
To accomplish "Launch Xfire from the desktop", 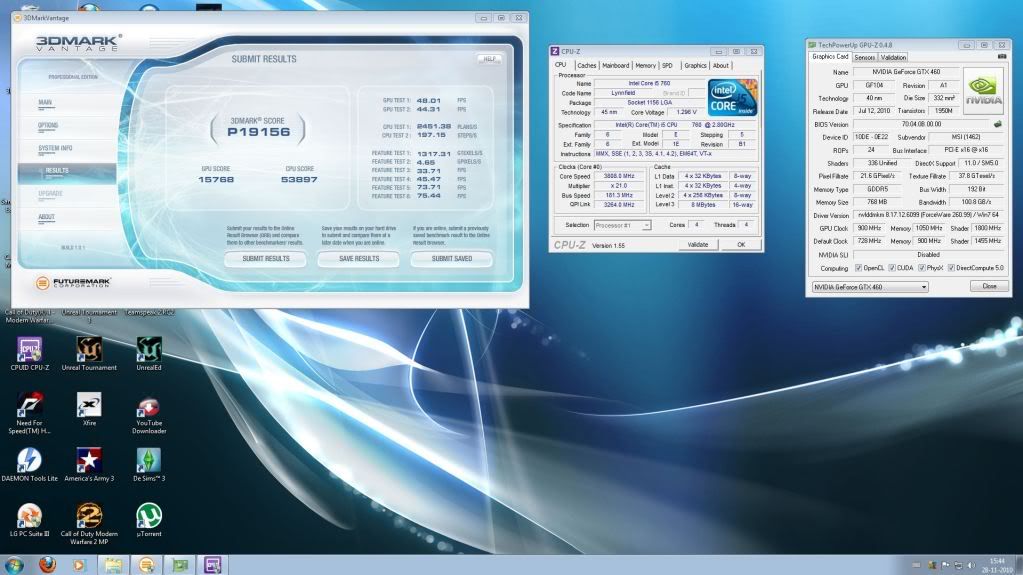I will coord(89,409).
